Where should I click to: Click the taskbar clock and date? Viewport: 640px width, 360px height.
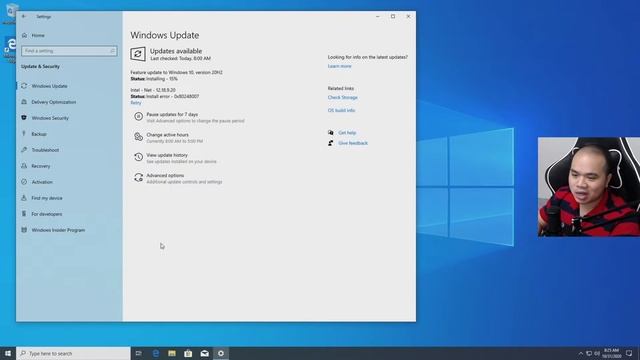(611, 353)
